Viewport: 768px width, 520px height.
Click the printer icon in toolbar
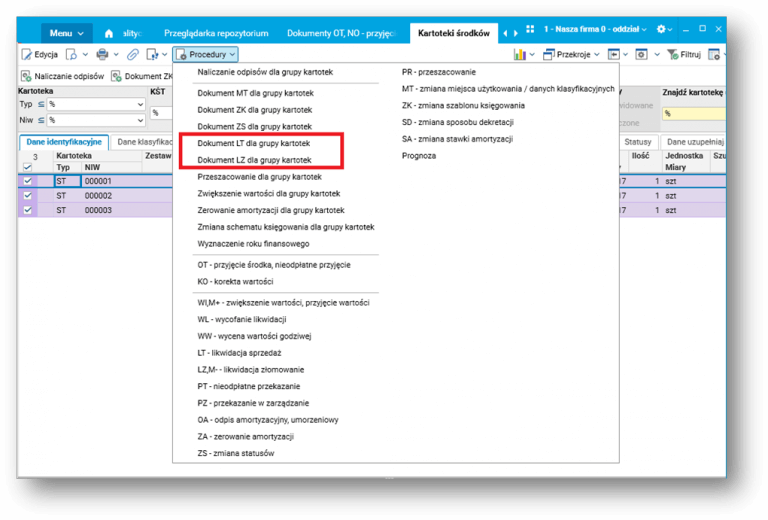[102, 54]
